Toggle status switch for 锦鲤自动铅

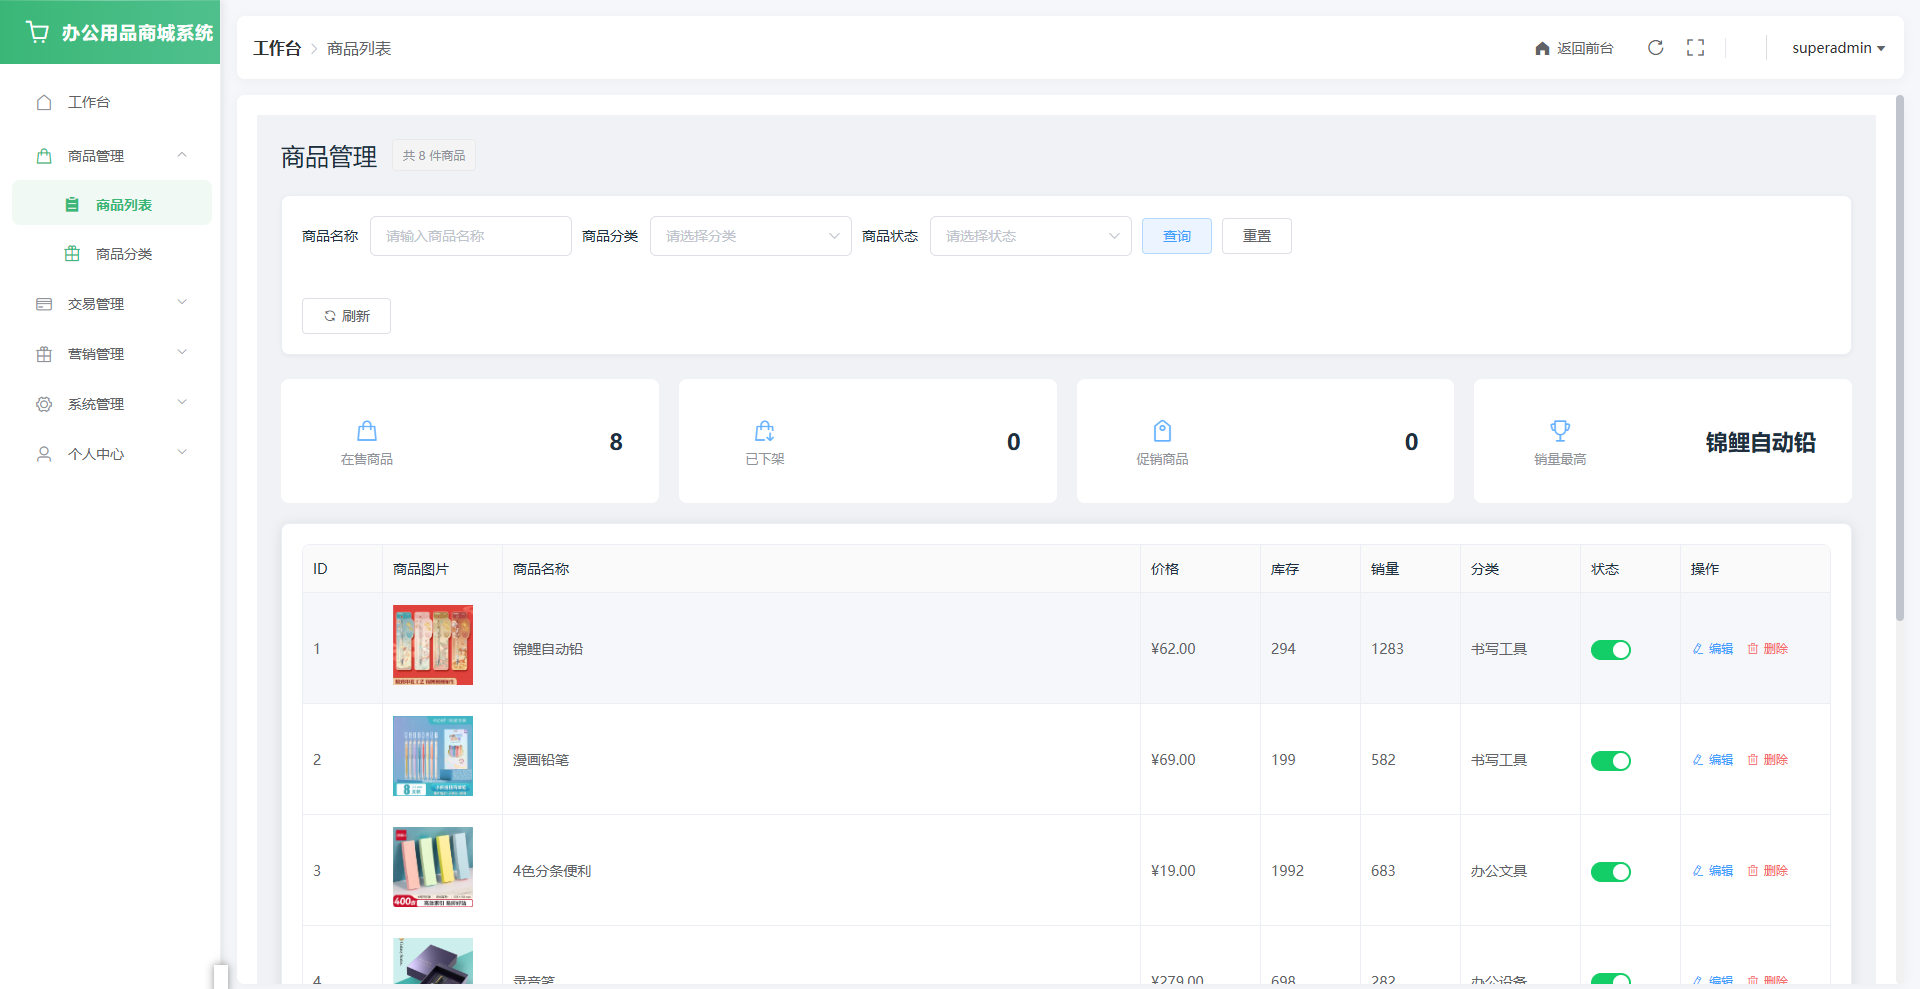coord(1610,650)
